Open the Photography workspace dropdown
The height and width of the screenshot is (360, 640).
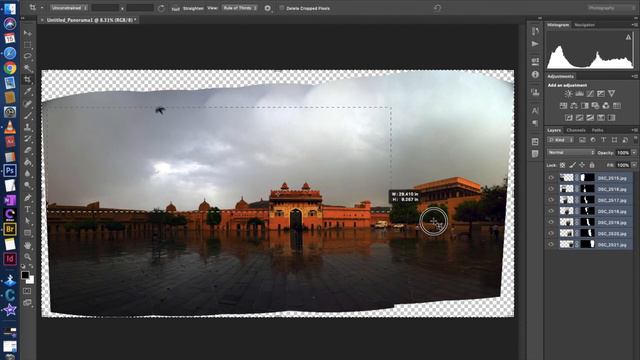pyautogui.click(x=611, y=8)
